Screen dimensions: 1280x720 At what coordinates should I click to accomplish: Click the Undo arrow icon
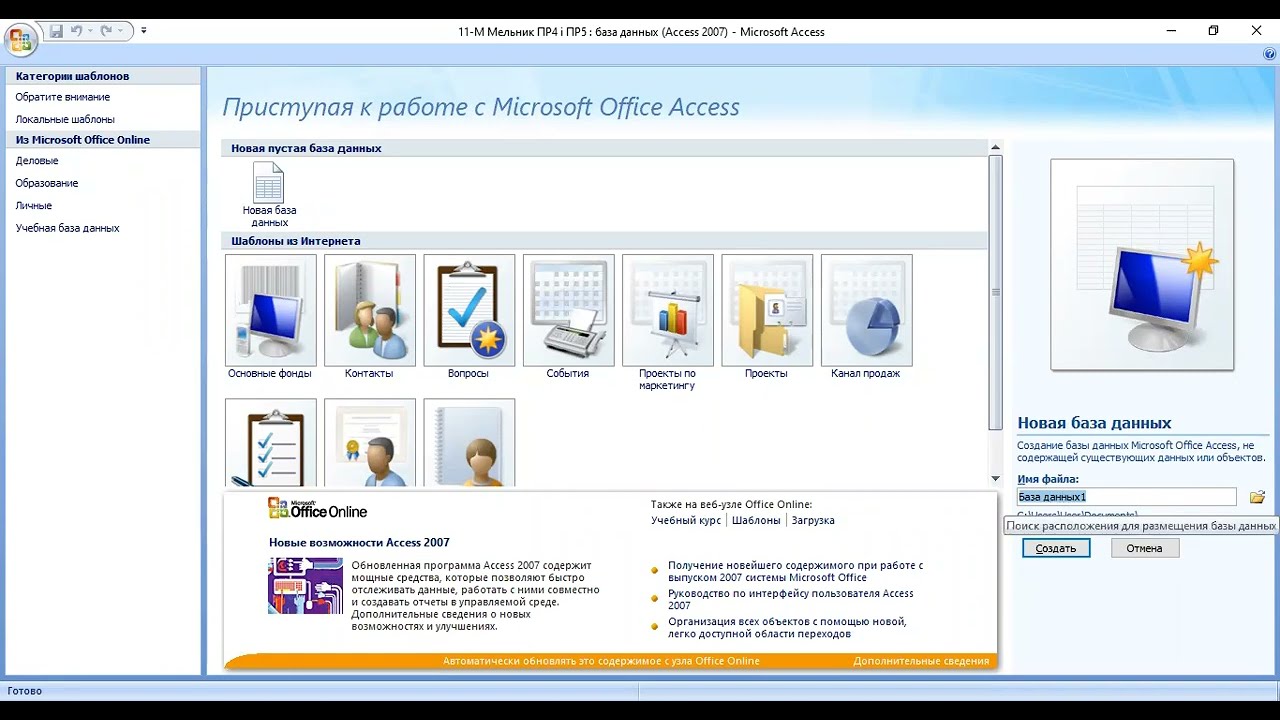click(x=77, y=31)
